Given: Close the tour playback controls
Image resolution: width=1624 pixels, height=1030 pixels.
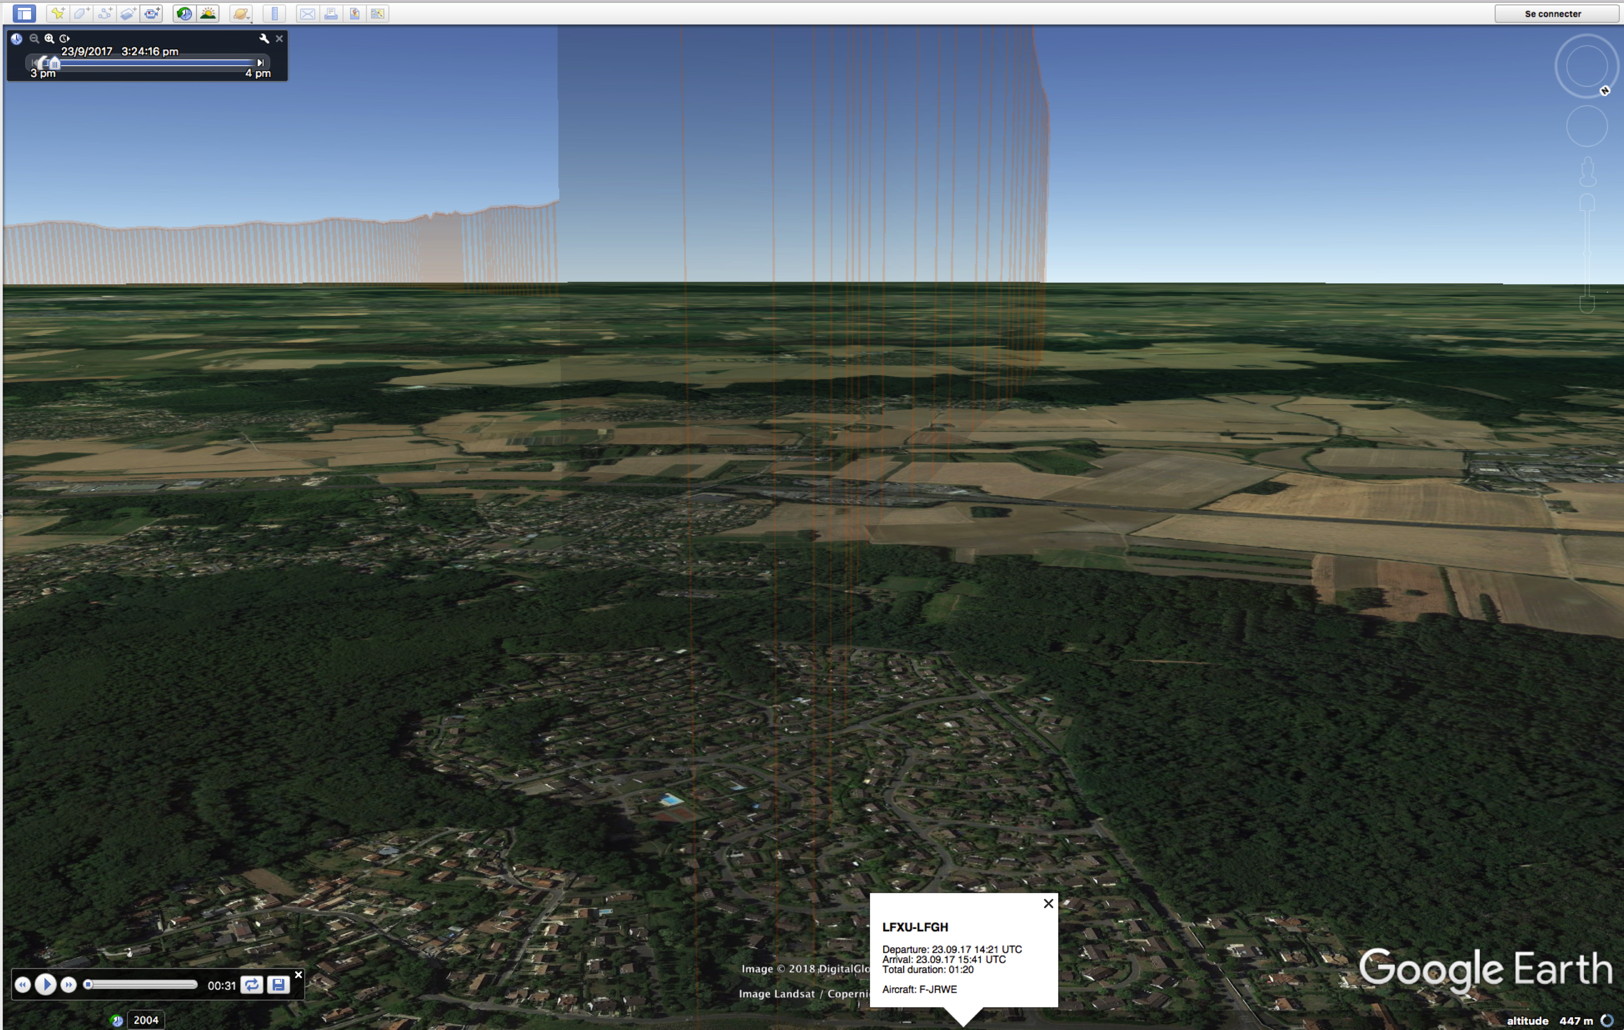Looking at the screenshot, I should click(x=298, y=975).
